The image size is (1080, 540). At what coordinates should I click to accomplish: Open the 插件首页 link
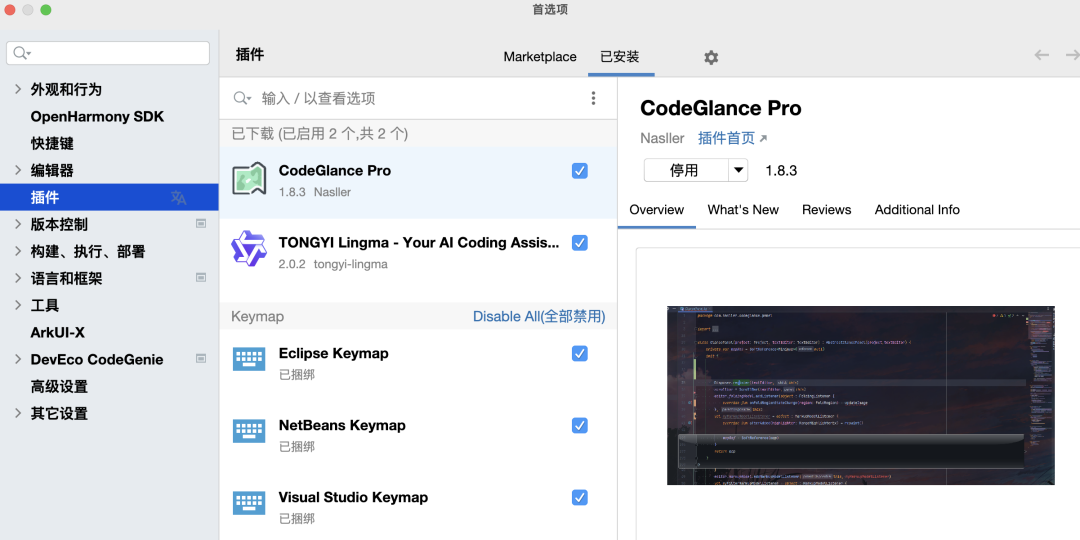pyautogui.click(x=732, y=138)
